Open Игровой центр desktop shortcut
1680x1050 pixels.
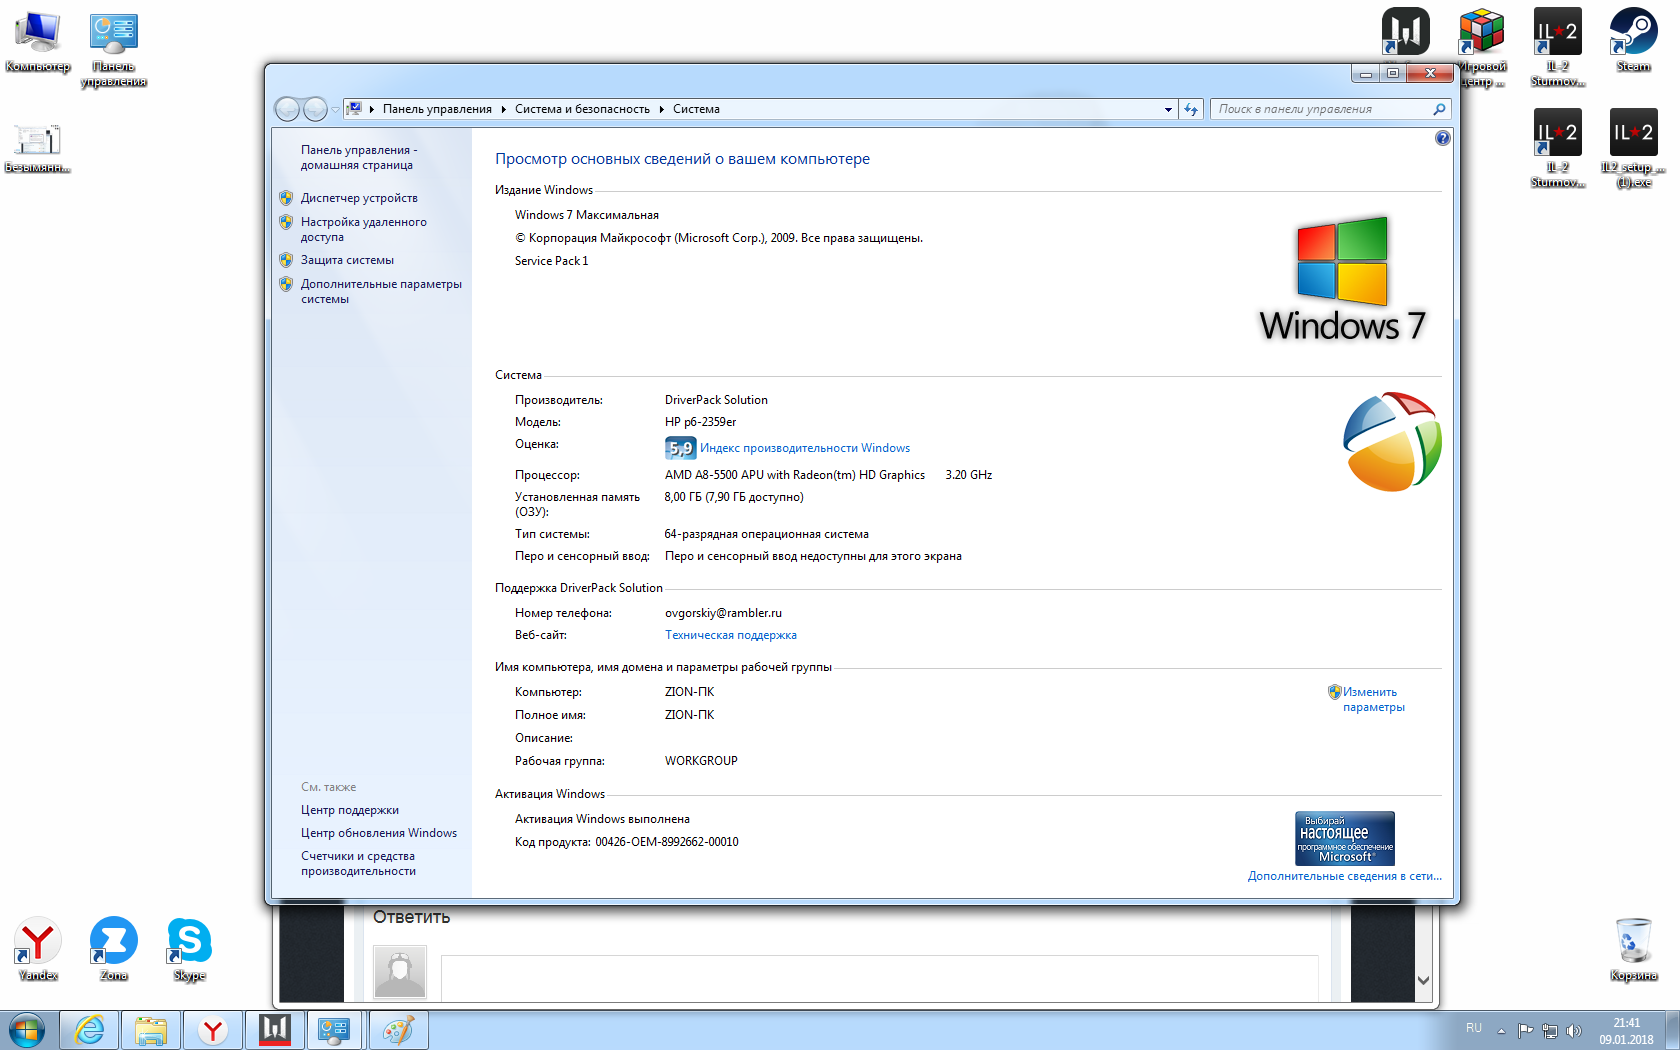(x=1482, y=48)
